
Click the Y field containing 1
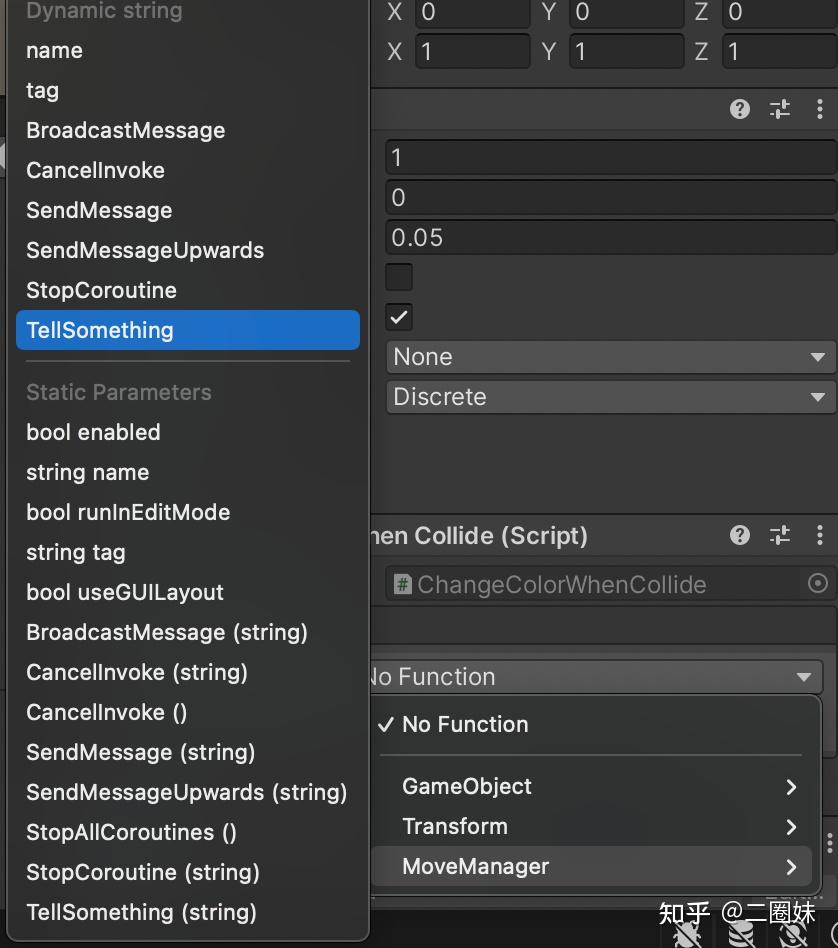coord(626,51)
